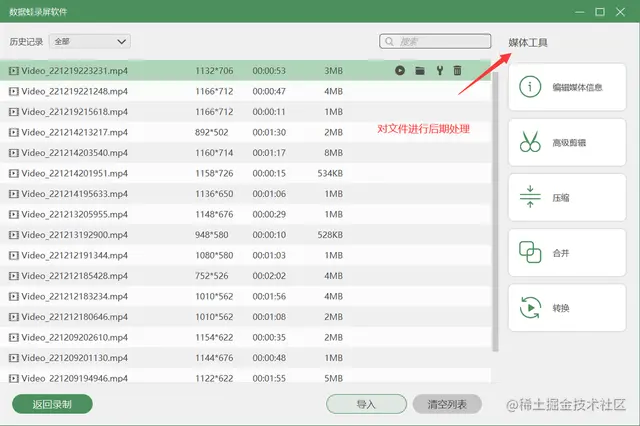This screenshot has height=426, width=640.
Task: Click the duration 00:01:30 cell
Action: [269, 132]
